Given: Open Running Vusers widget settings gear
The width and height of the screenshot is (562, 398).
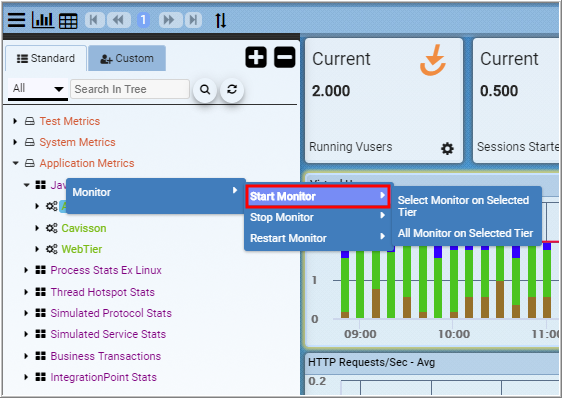Looking at the screenshot, I should point(447,148).
